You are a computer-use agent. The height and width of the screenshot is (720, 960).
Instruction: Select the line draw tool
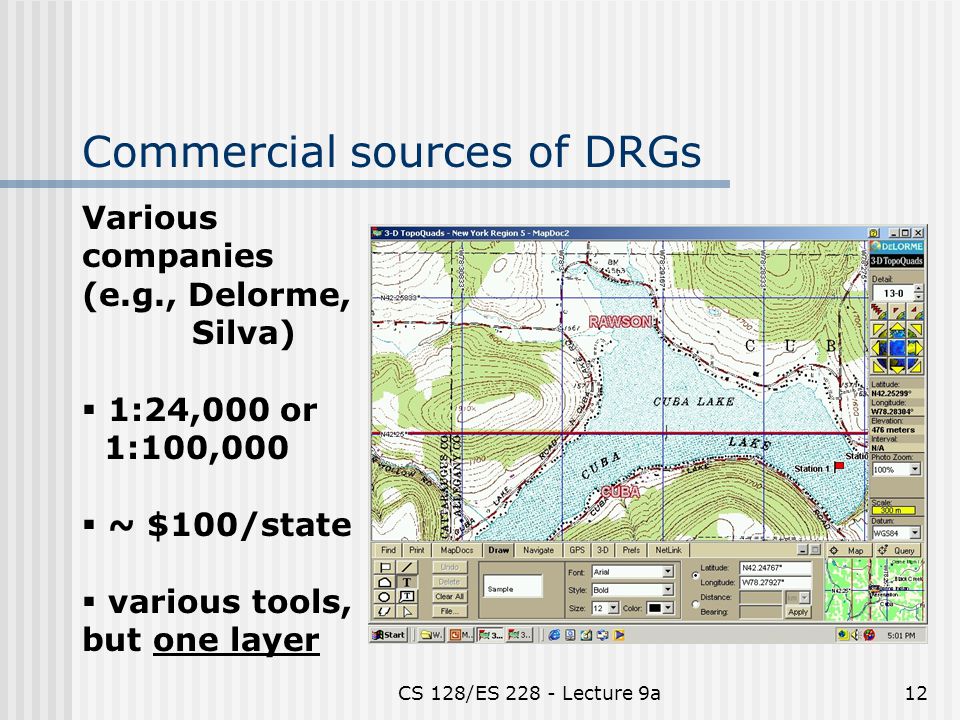407,568
